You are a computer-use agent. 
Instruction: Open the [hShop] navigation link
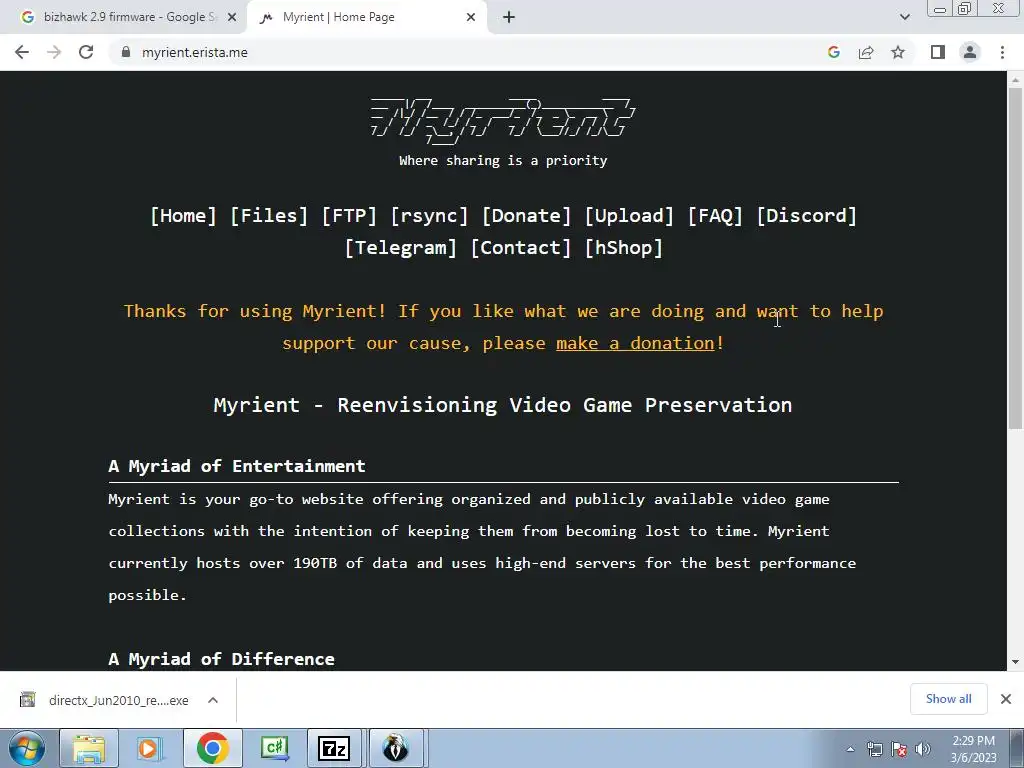[624, 248]
